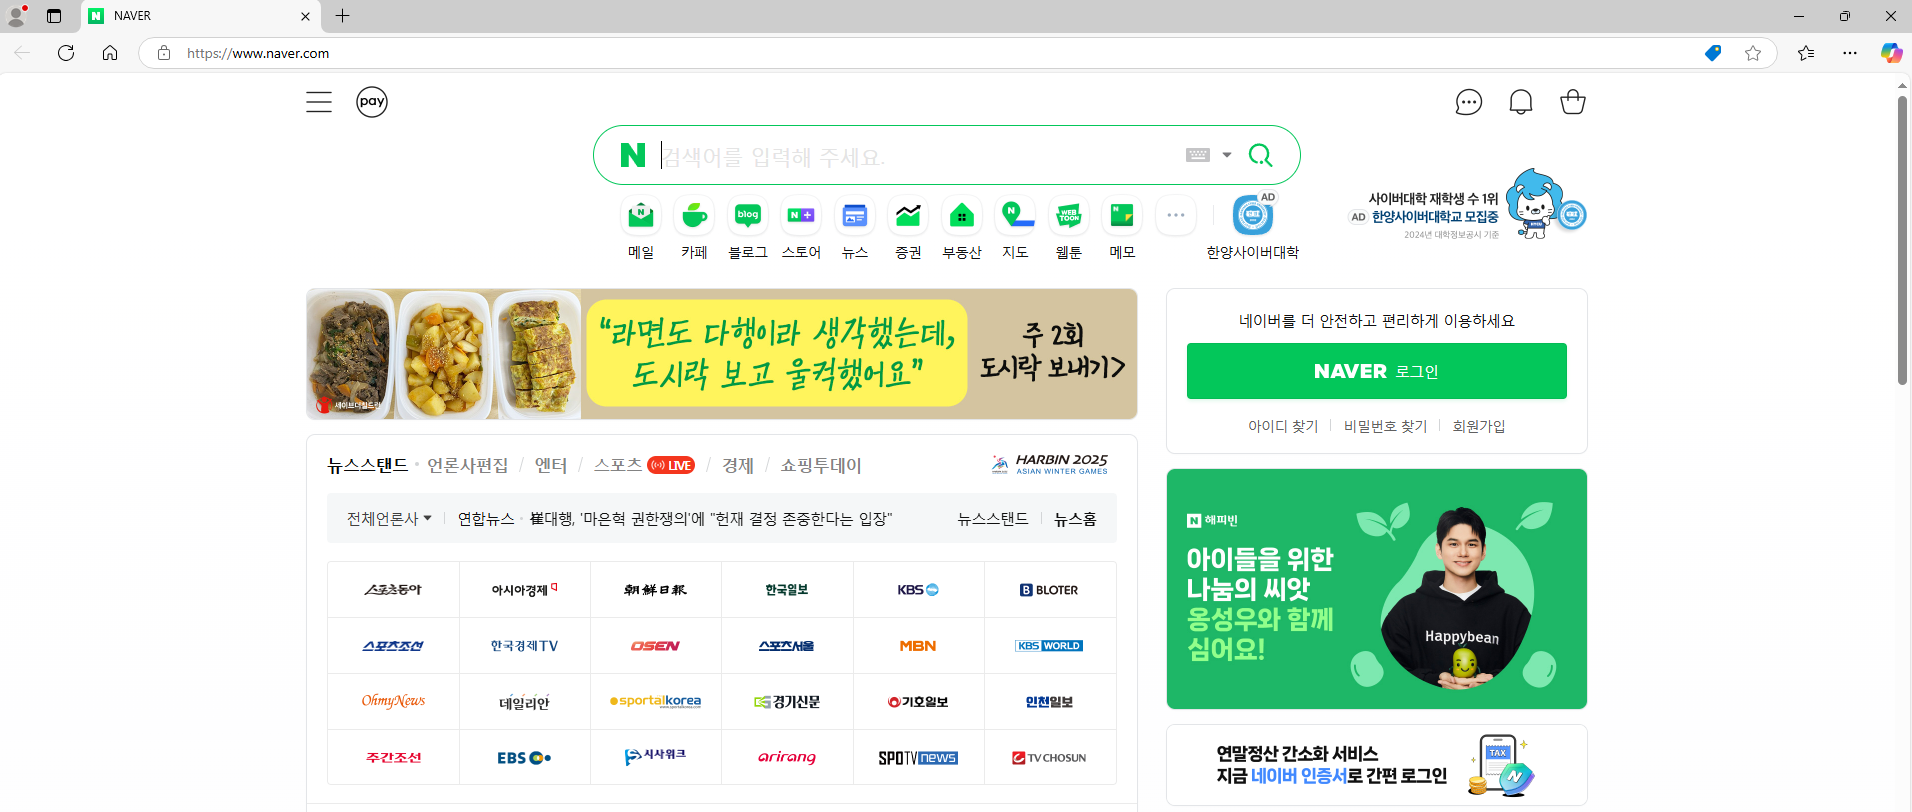Open the SPOTV news press logo

coord(918,758)
